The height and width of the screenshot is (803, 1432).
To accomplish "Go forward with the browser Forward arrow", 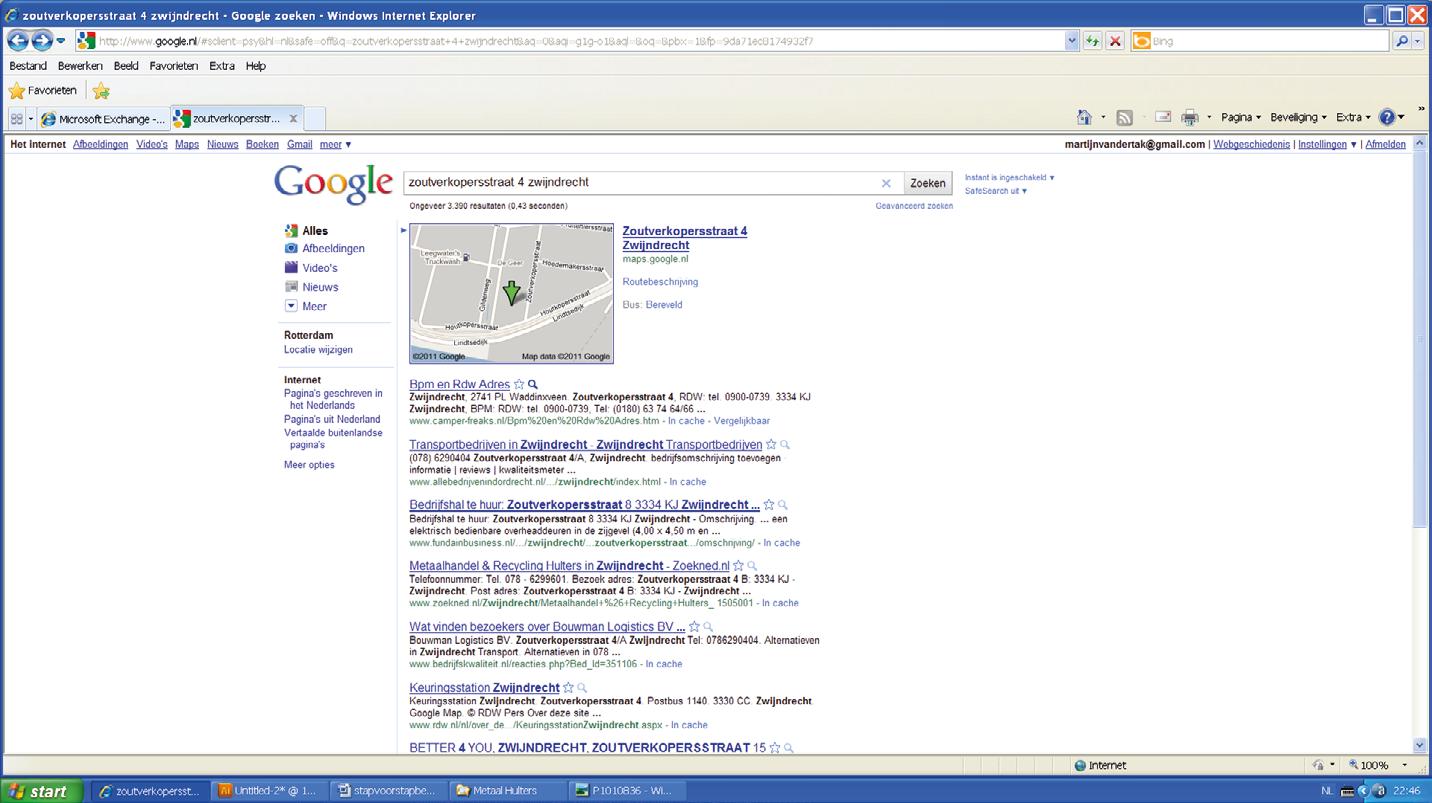I will pos(42,41).
